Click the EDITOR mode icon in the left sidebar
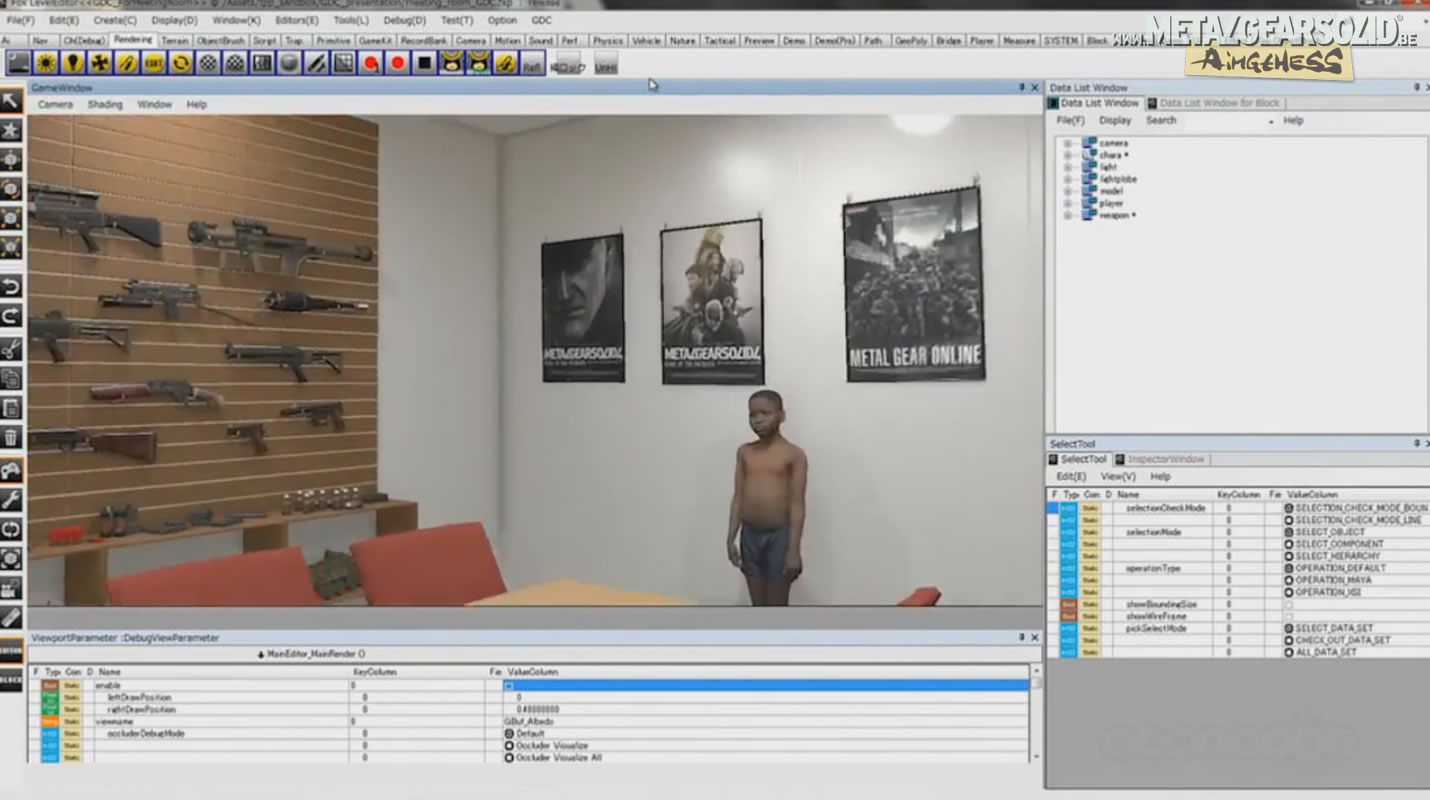 [x=11, y=650]
